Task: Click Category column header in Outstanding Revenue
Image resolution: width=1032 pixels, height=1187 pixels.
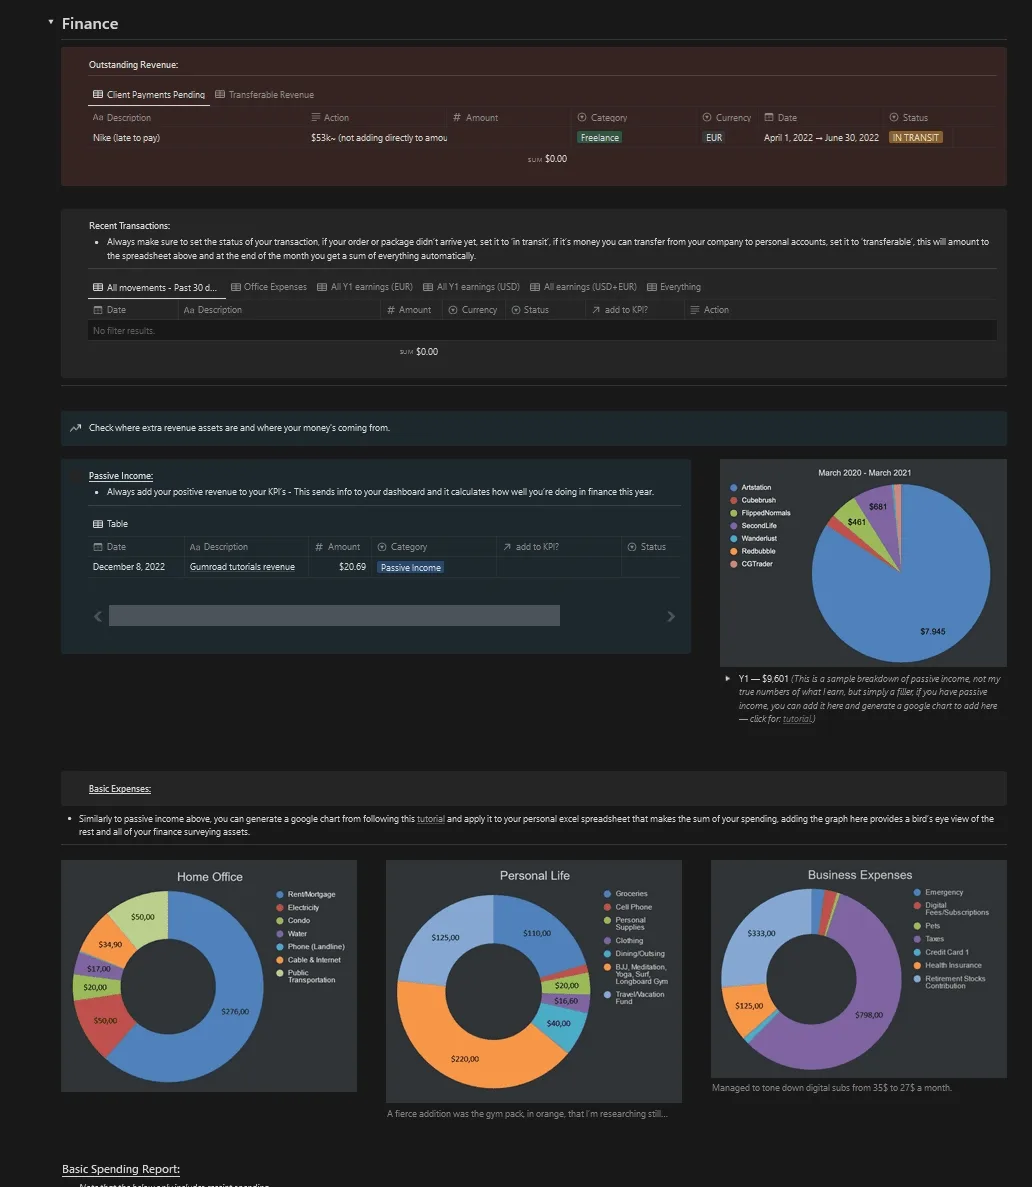Action: (x=602, y=117)
